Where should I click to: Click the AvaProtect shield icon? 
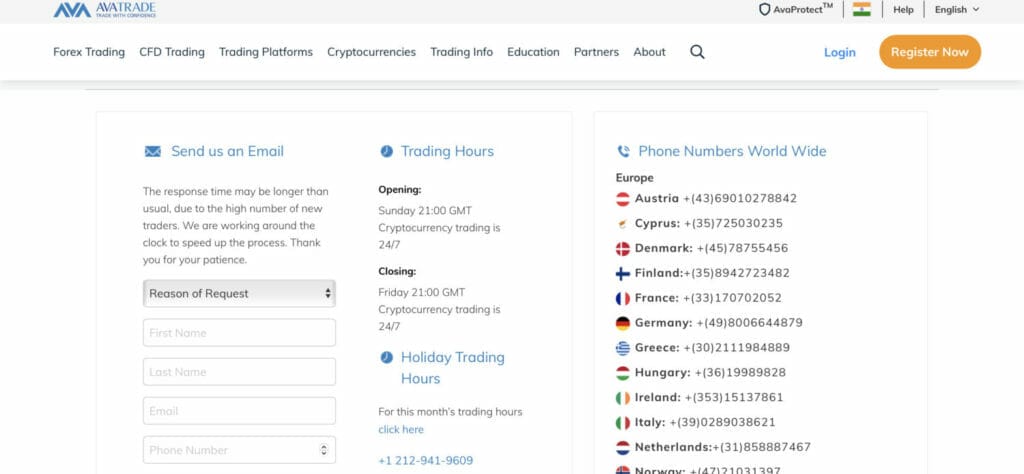pyautogui.click(x=764, y=10)
